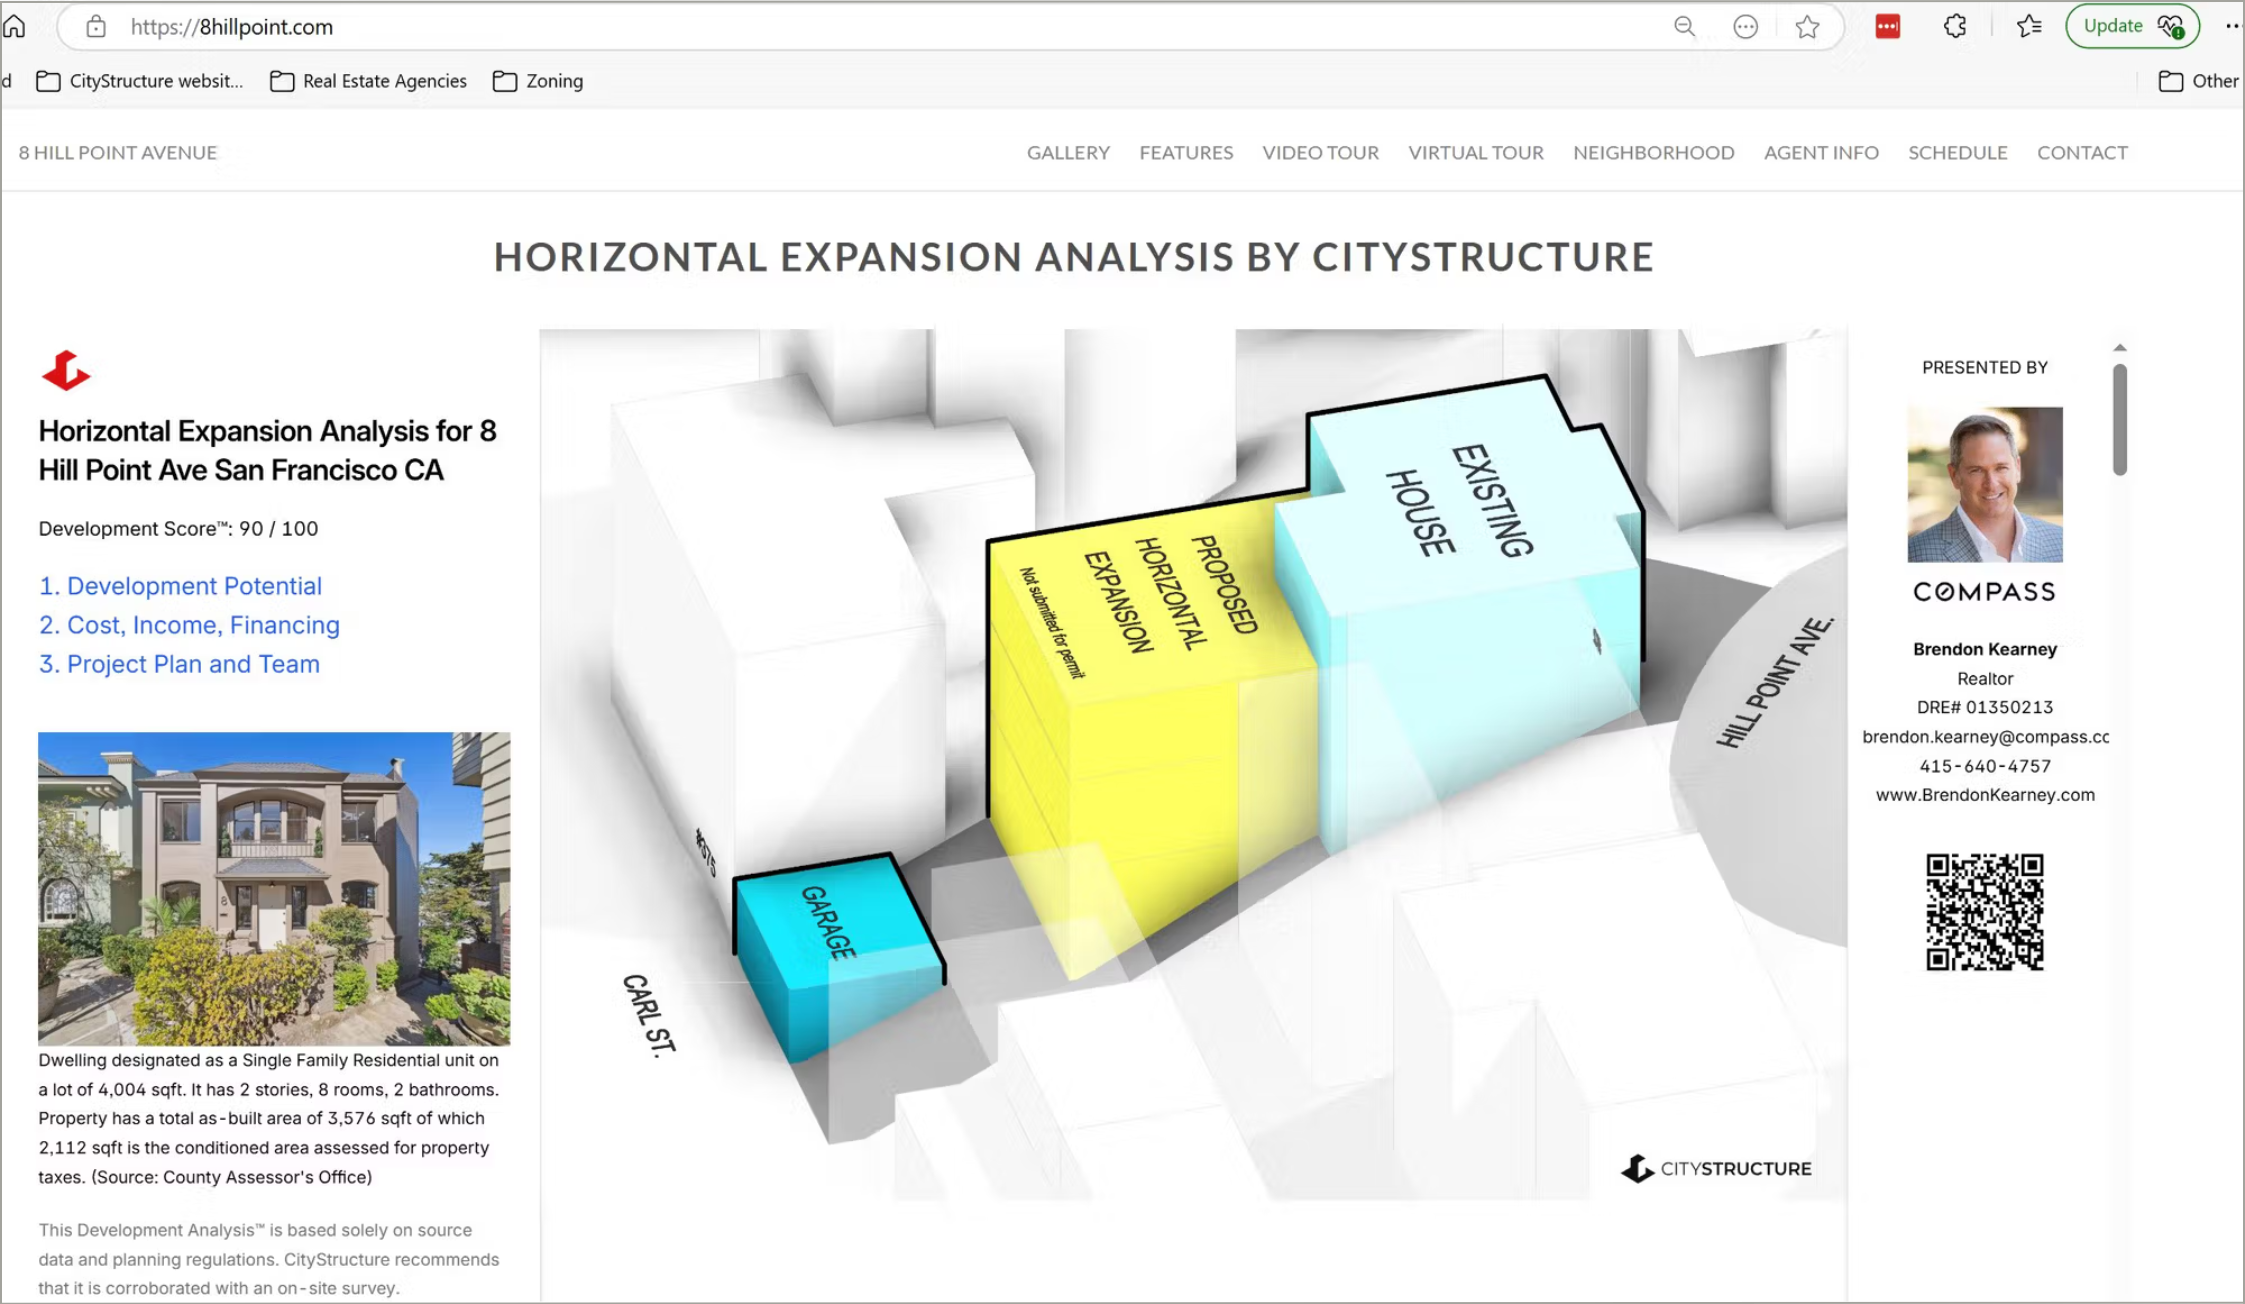Click the site information lock icon
2245x1304 pixels.
(96, 27)
